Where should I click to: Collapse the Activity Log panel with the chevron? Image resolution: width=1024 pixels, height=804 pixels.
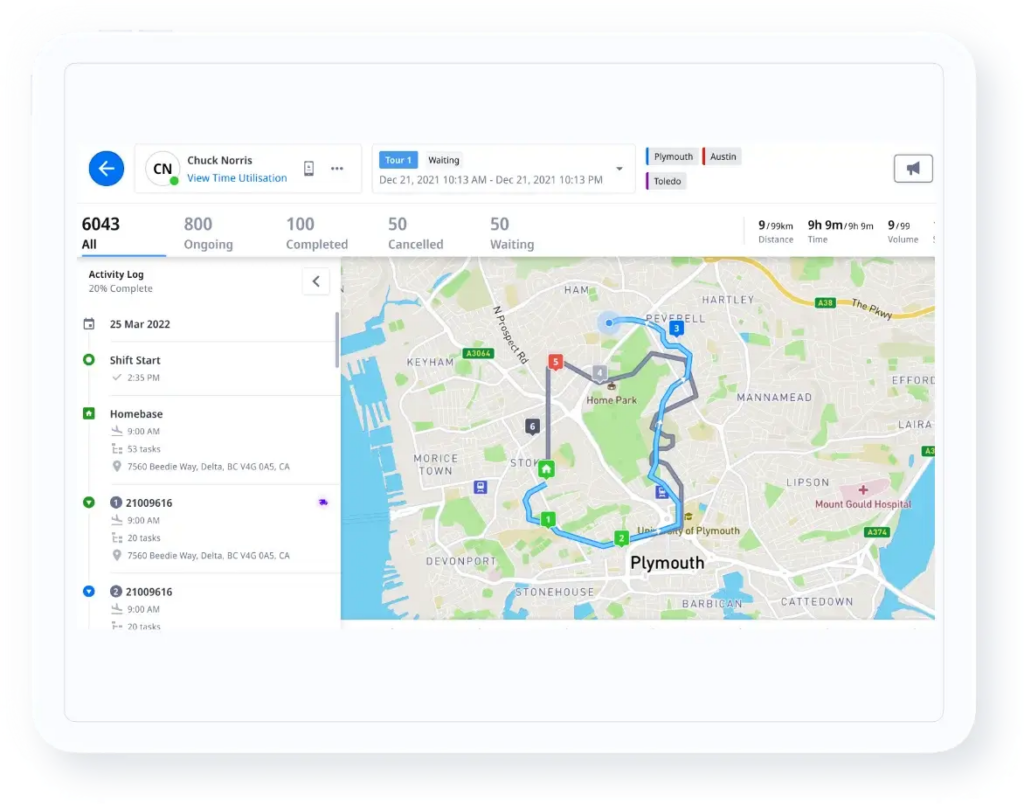pyautogui.click(x=316, y=281)
